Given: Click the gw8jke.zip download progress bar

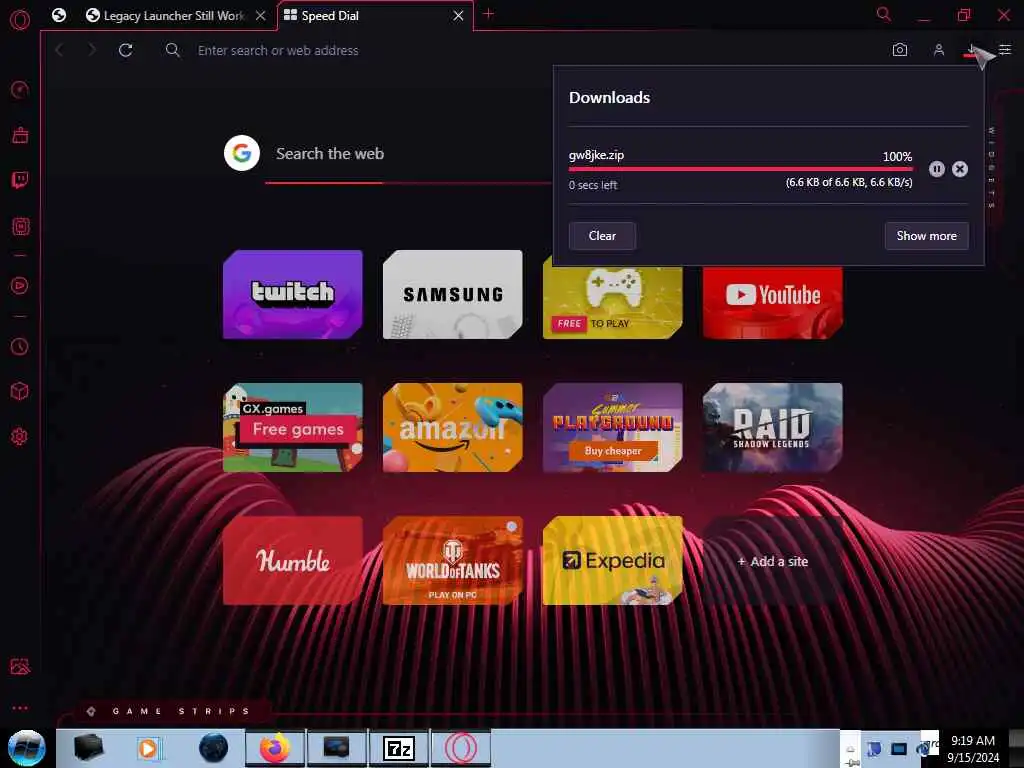Looking at the screenshot, I should [741, 168].
